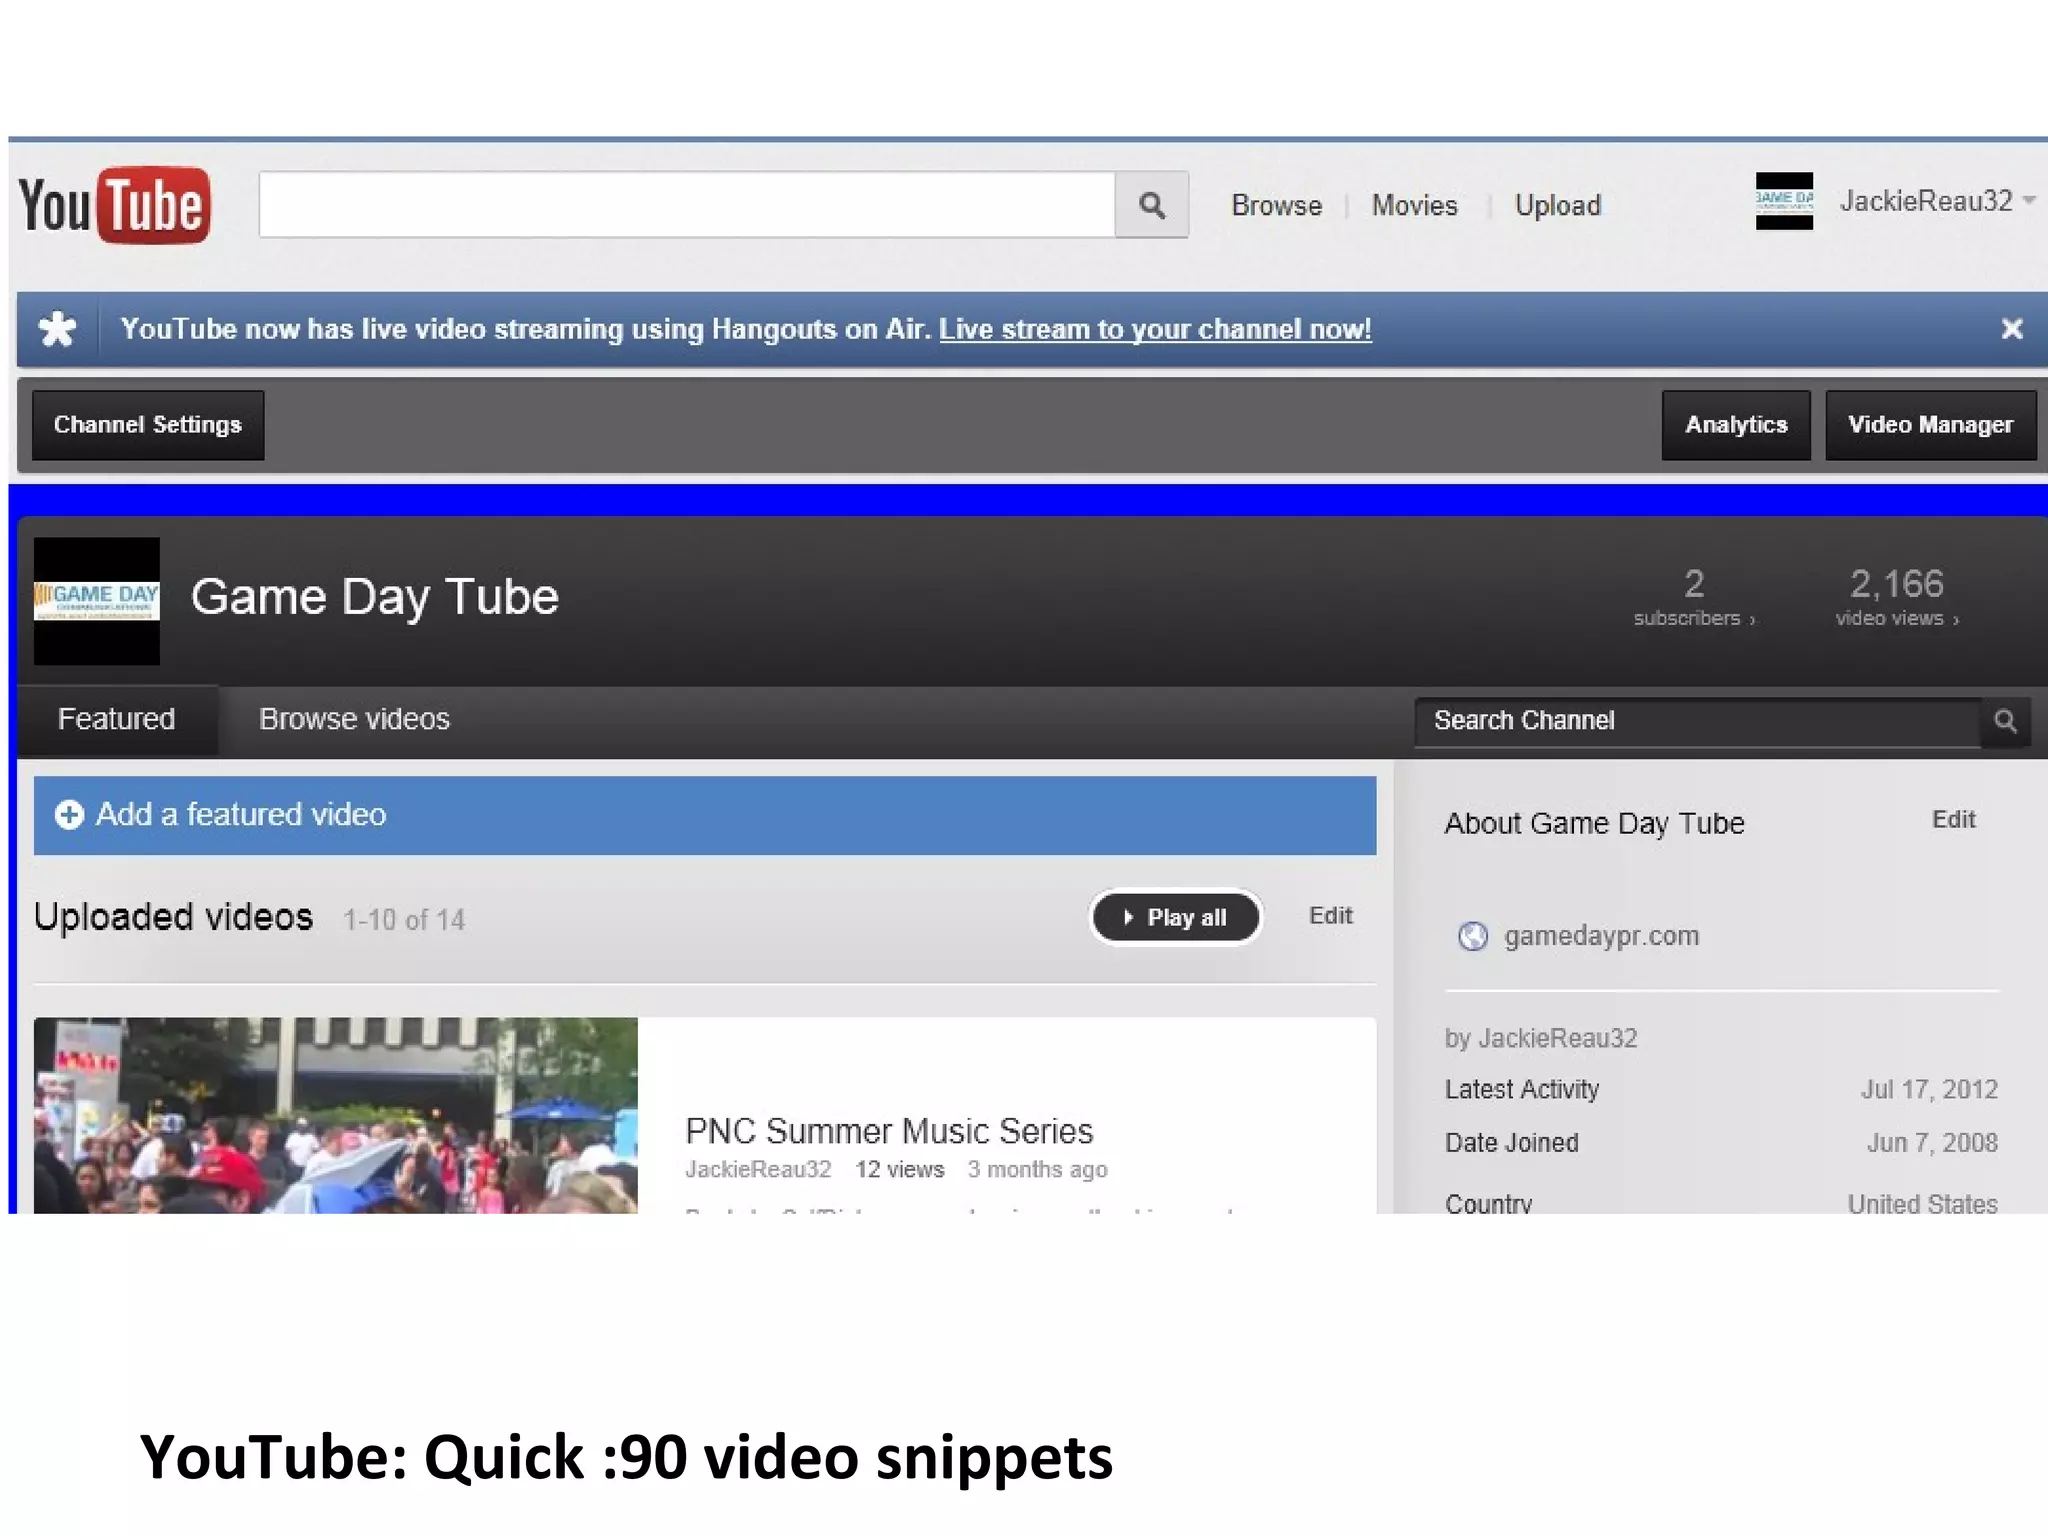
Task: Click the Game Day Tube channel title
Action: 375,598
